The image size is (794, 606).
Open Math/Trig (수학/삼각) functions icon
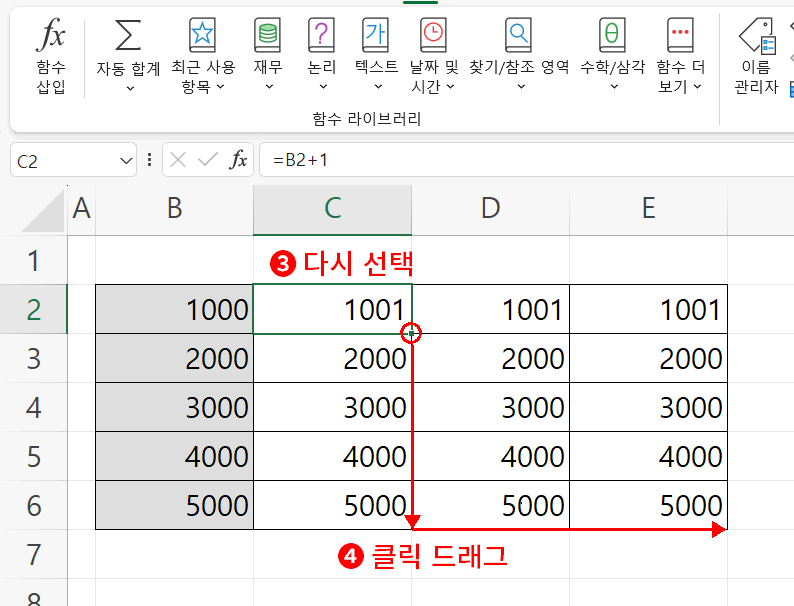click(x=612, y=34)
